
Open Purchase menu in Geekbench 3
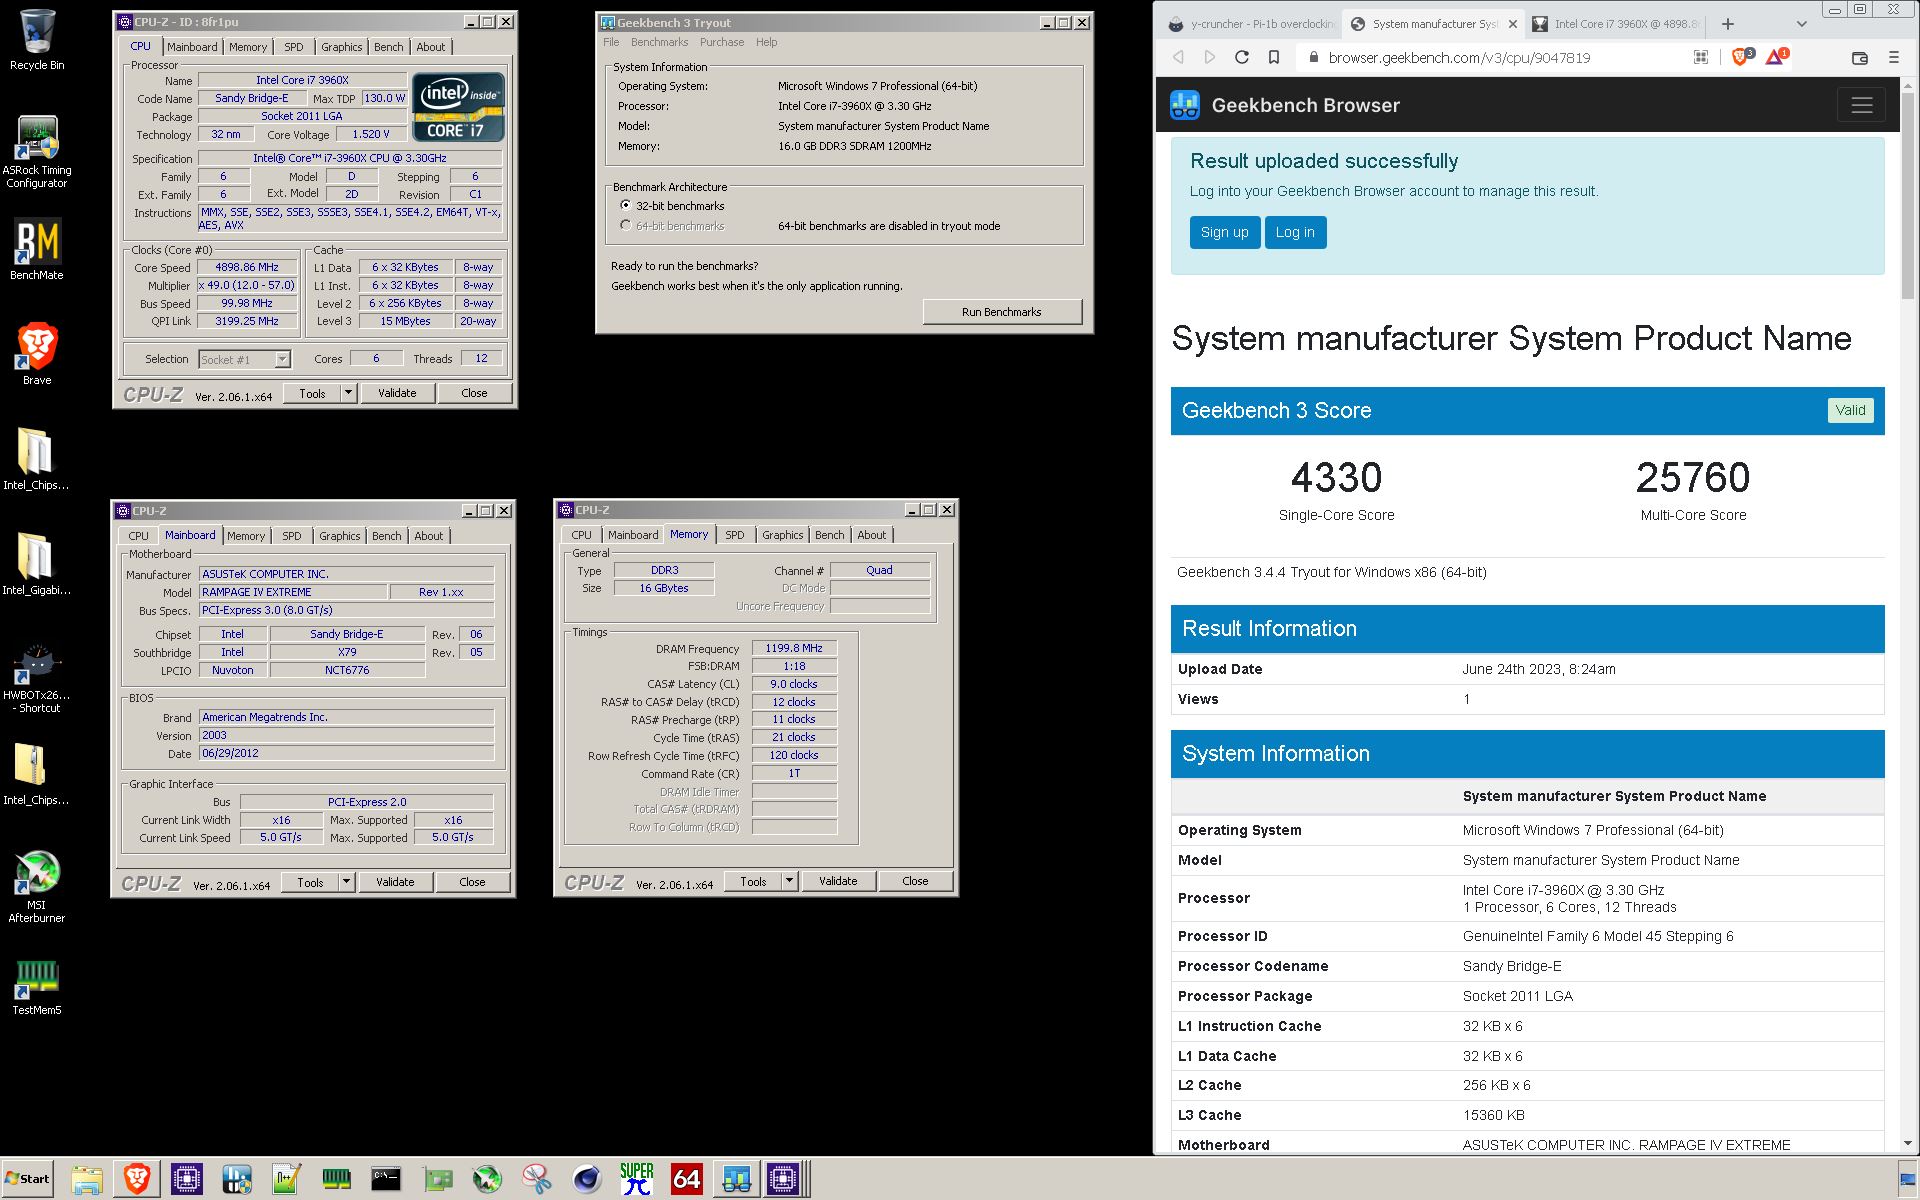coord(722,42)
